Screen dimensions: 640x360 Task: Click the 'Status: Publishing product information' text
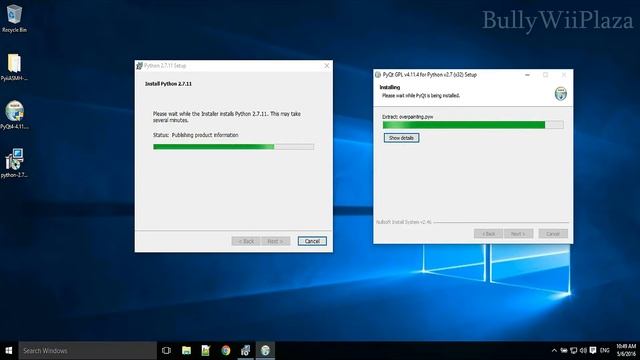click(x=196, y=135)
